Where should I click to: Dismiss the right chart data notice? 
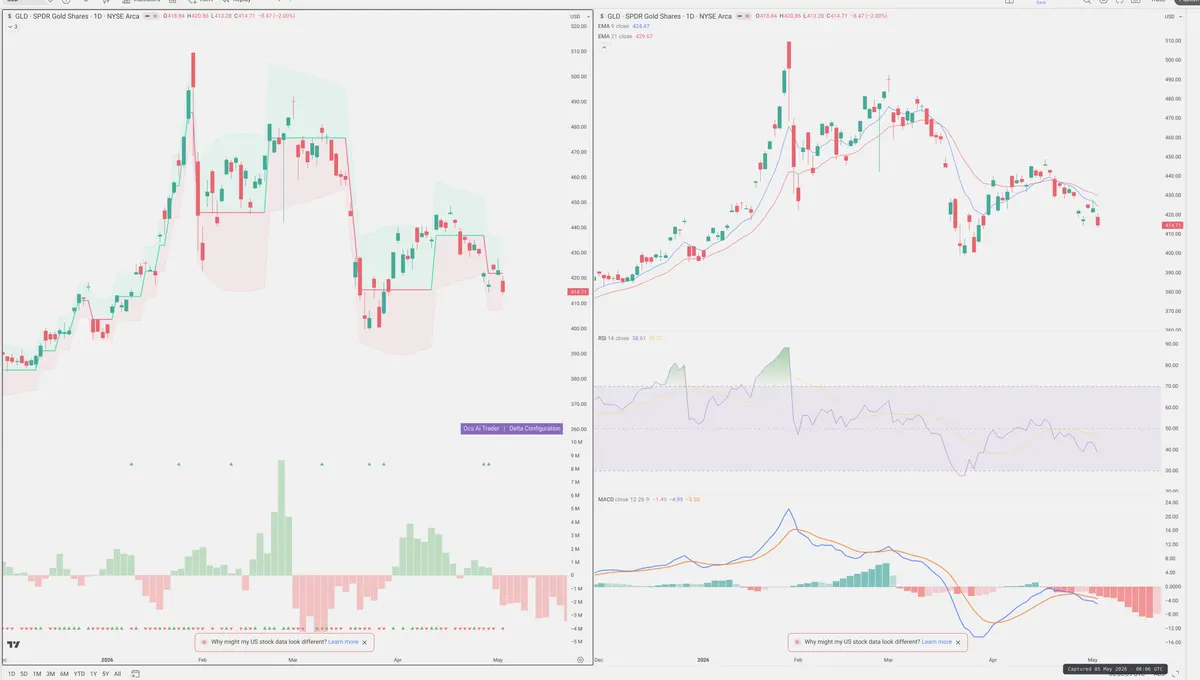click(x=959, y=642)
